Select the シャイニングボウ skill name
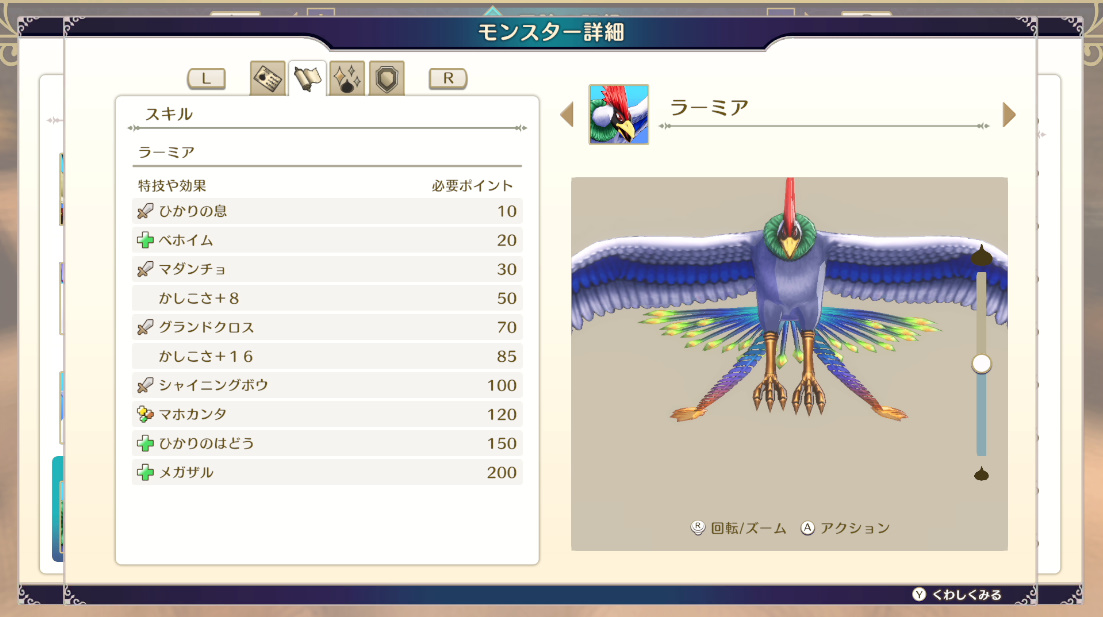 [x=213, y=385]
